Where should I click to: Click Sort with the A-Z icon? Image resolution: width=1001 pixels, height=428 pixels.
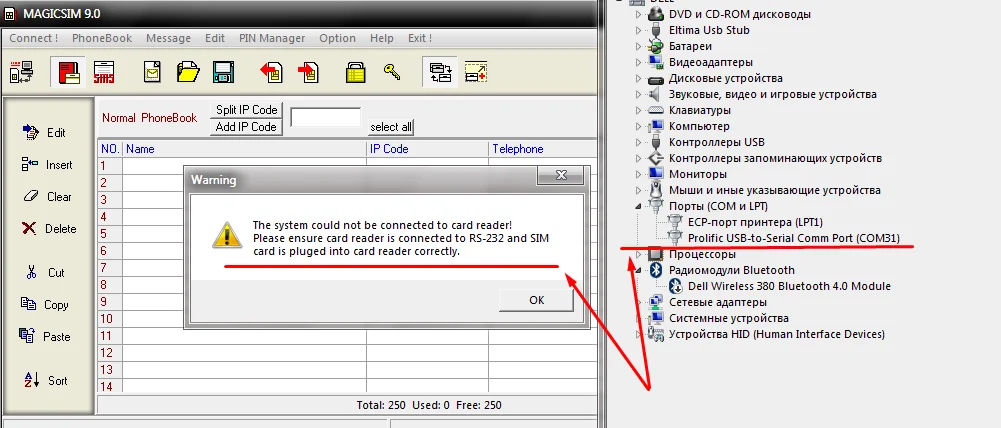pyautogui.click(x=45, y=381)
